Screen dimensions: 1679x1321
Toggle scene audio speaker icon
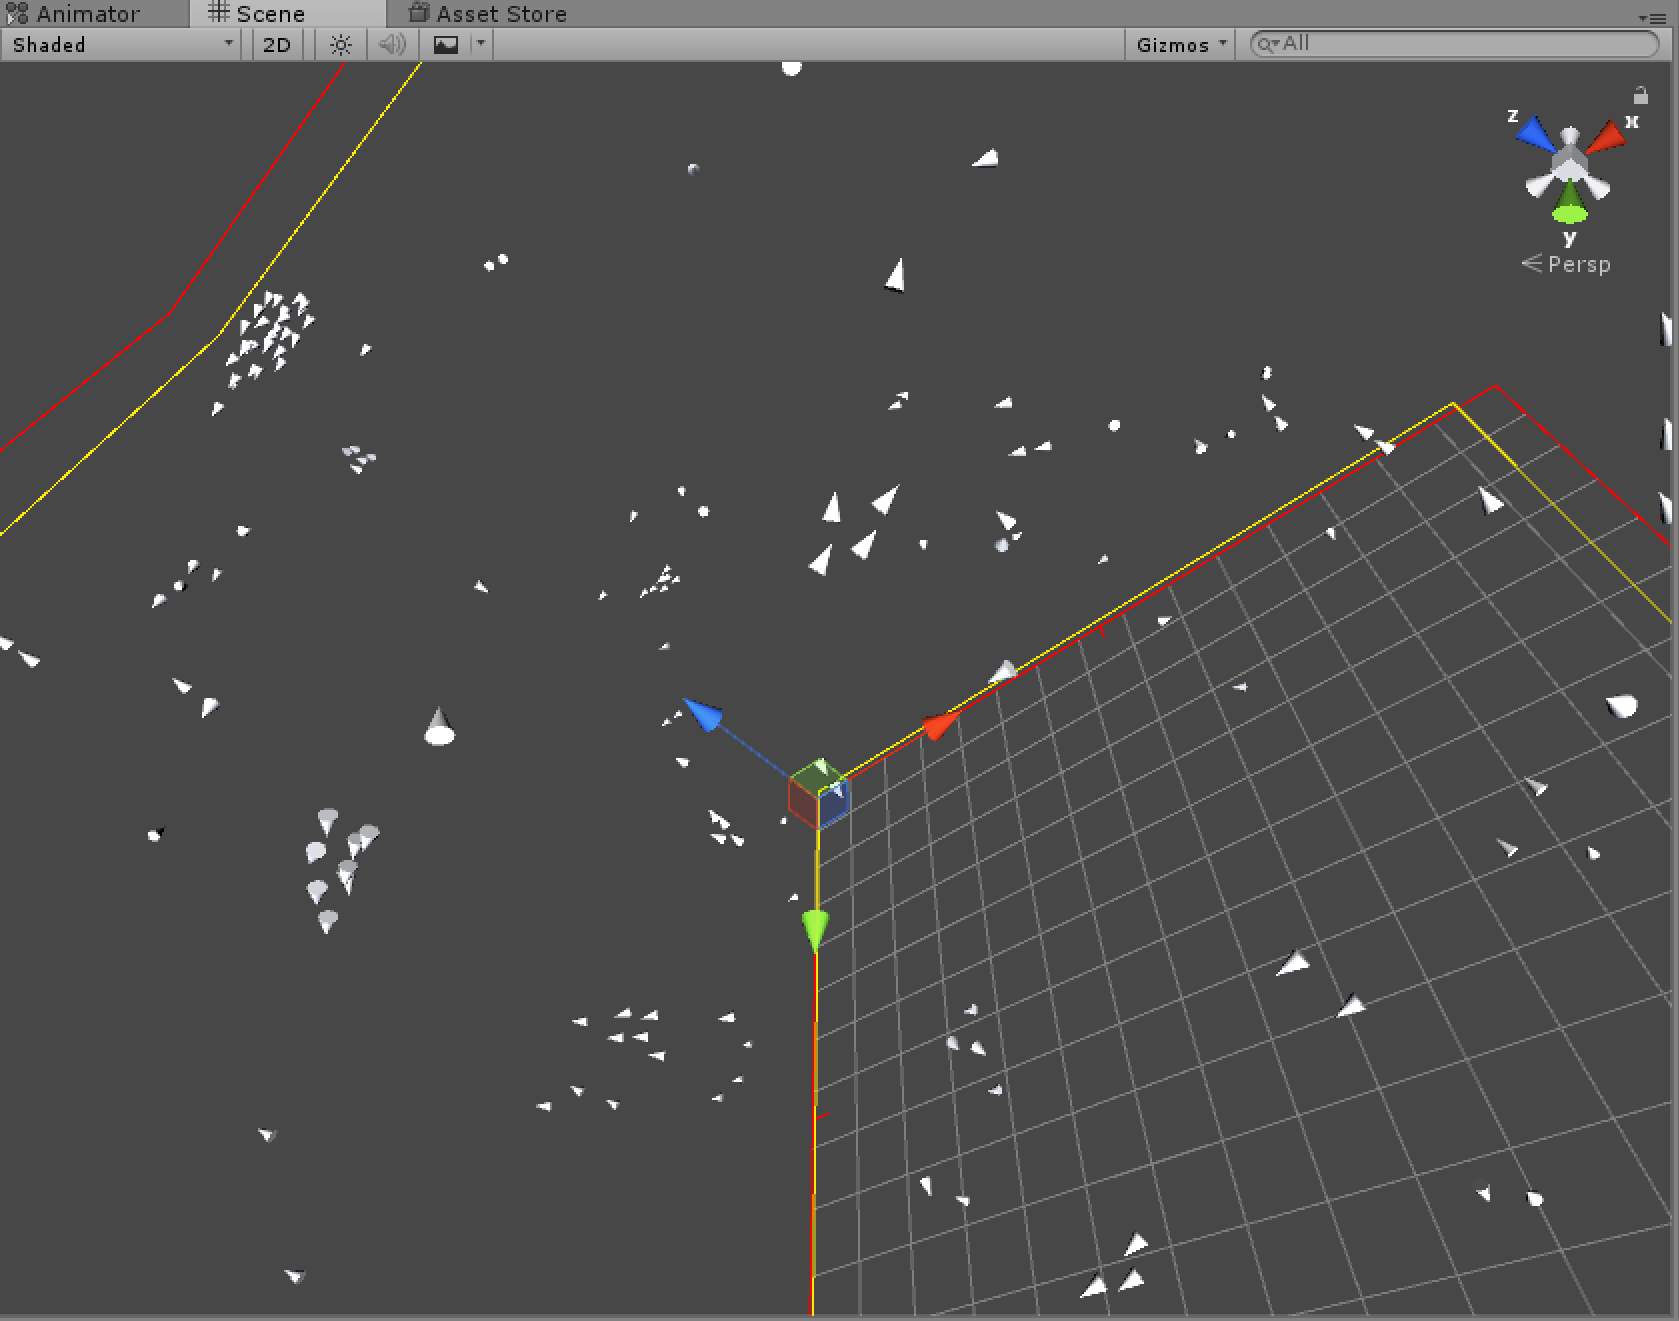click(392, 45)
